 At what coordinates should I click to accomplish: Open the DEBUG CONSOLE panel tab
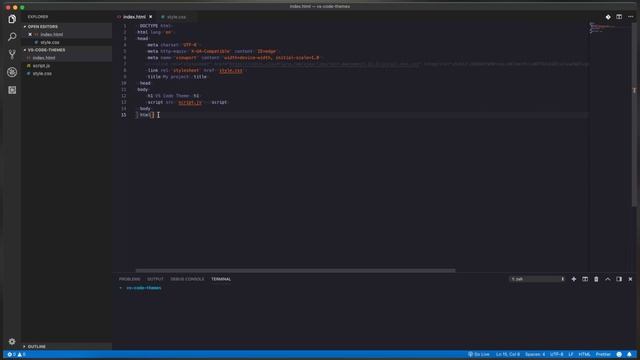tap(187, 279)
